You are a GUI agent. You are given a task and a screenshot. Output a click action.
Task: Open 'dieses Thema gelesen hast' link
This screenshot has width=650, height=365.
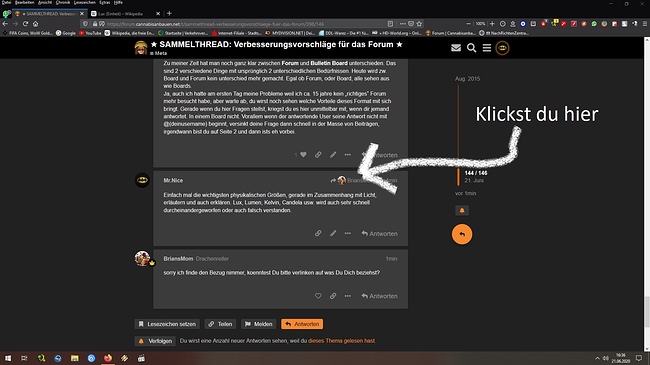[342, 341]
